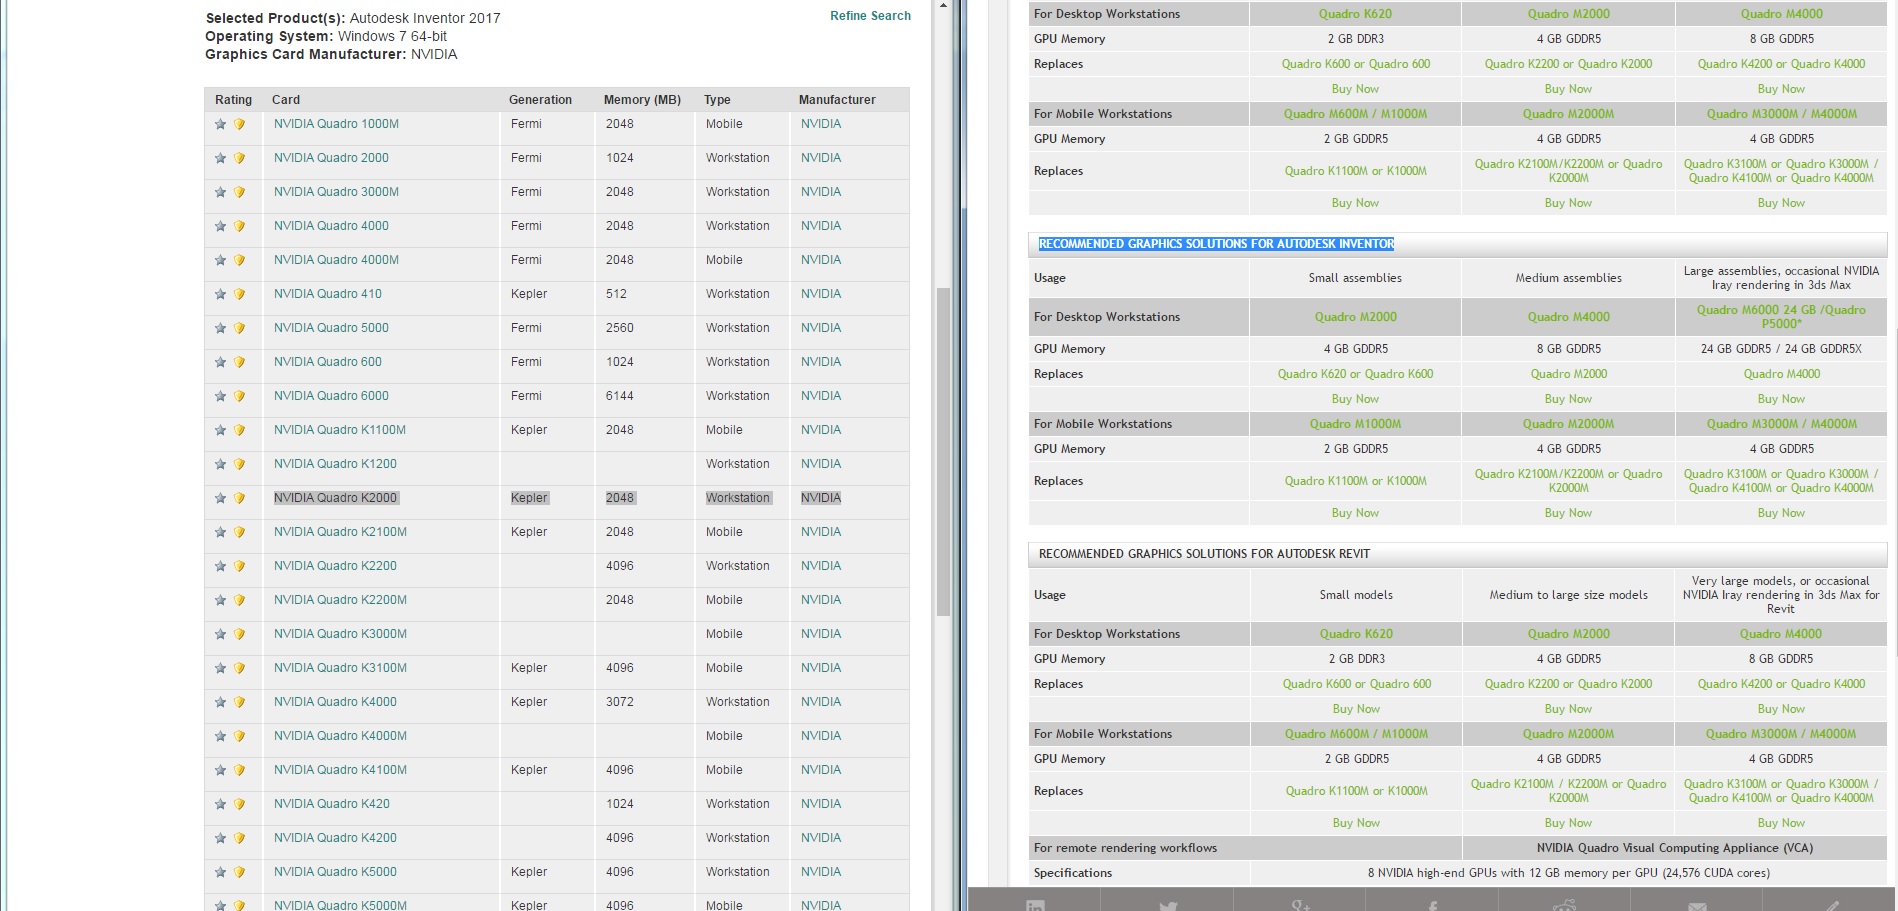This screenshot has height=911, width=1898.
Task: Click the Refine Search link
Action: click(870, 16)
